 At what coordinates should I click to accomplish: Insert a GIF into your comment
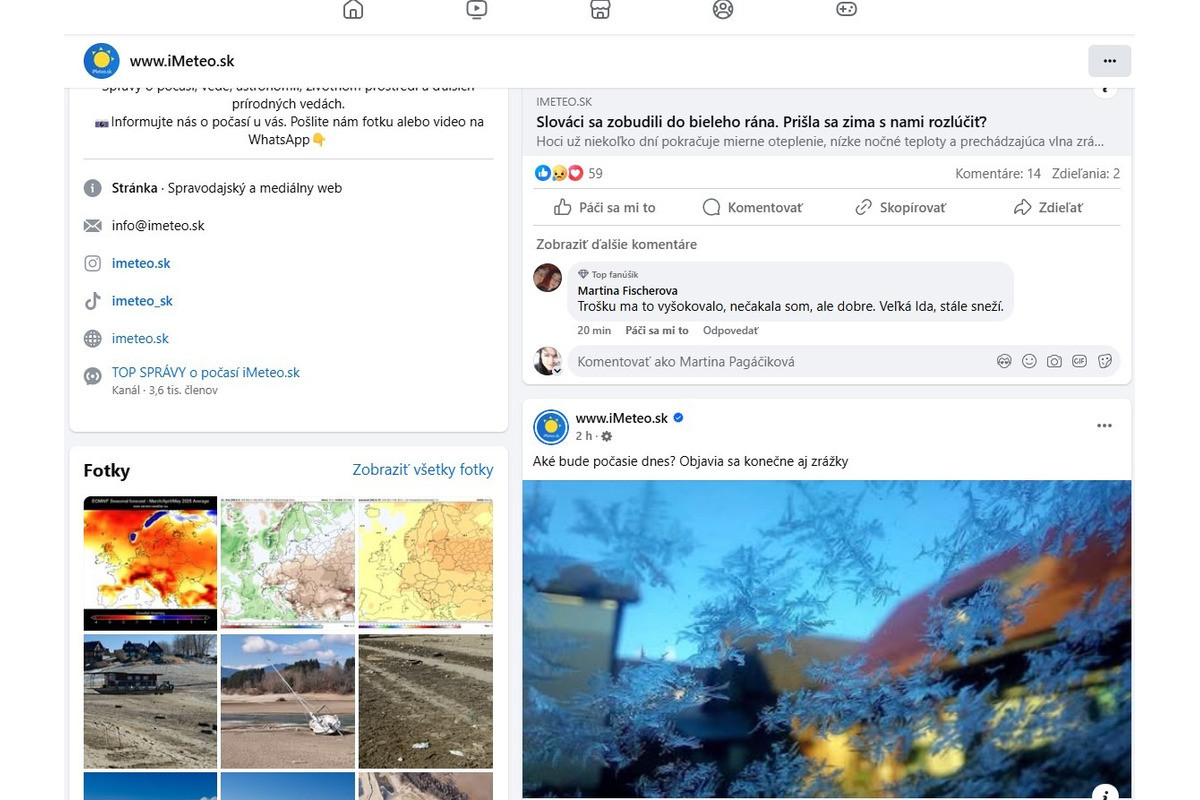tap(1079, 361)
